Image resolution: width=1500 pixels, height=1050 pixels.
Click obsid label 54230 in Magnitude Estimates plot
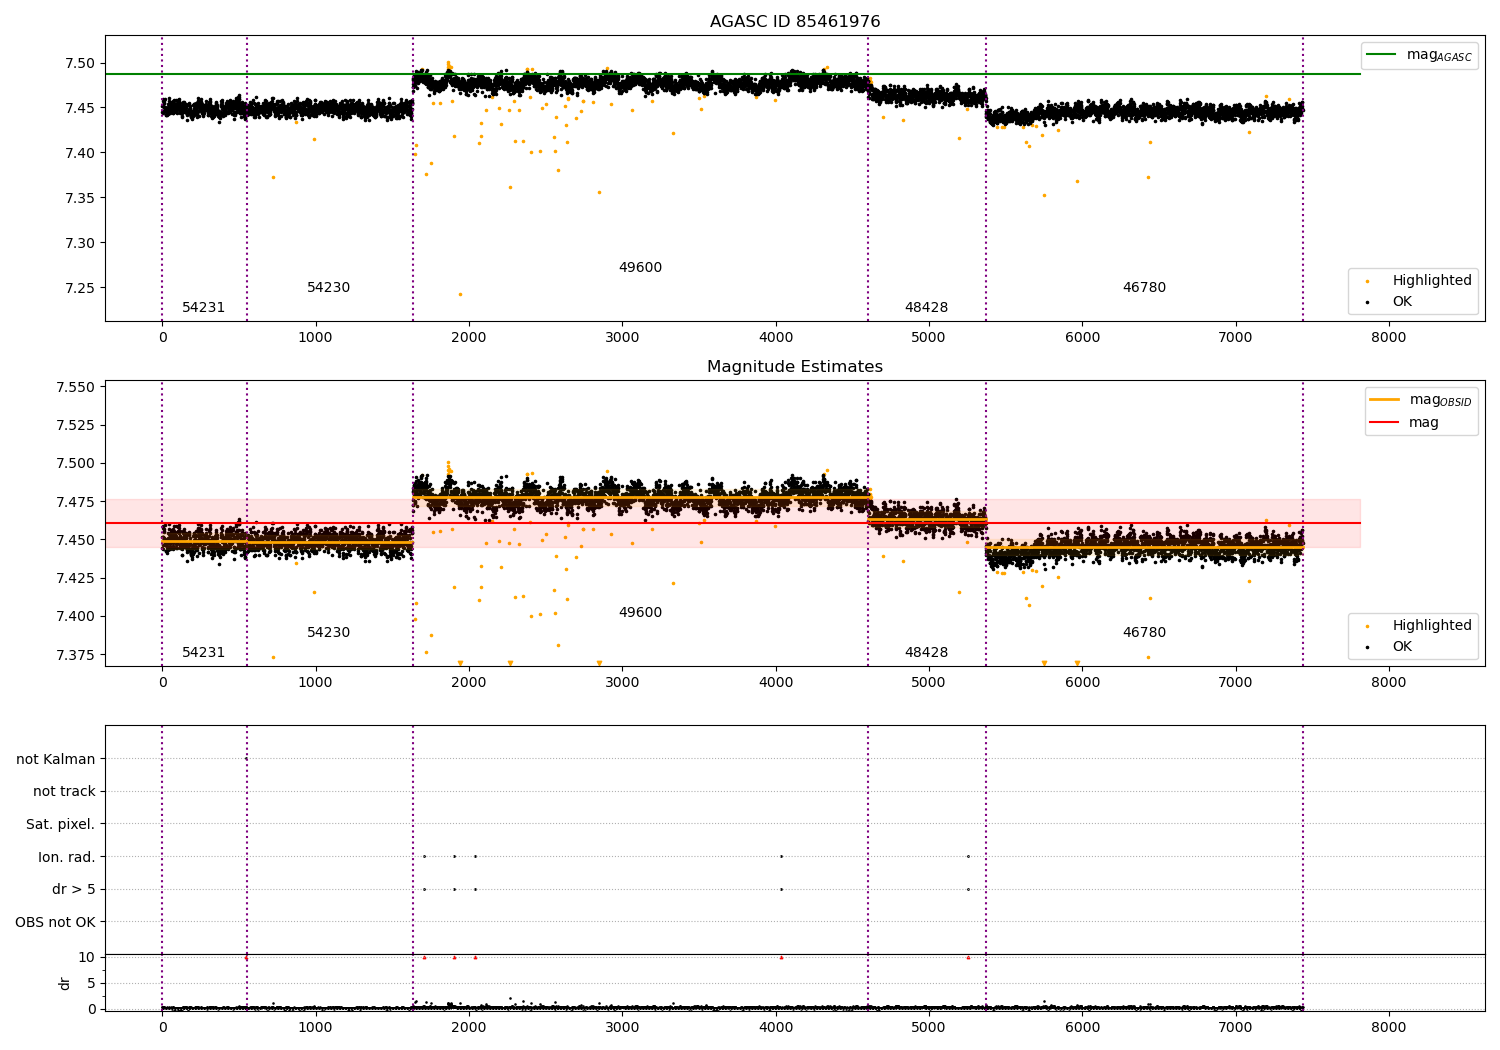coord(329,633)
